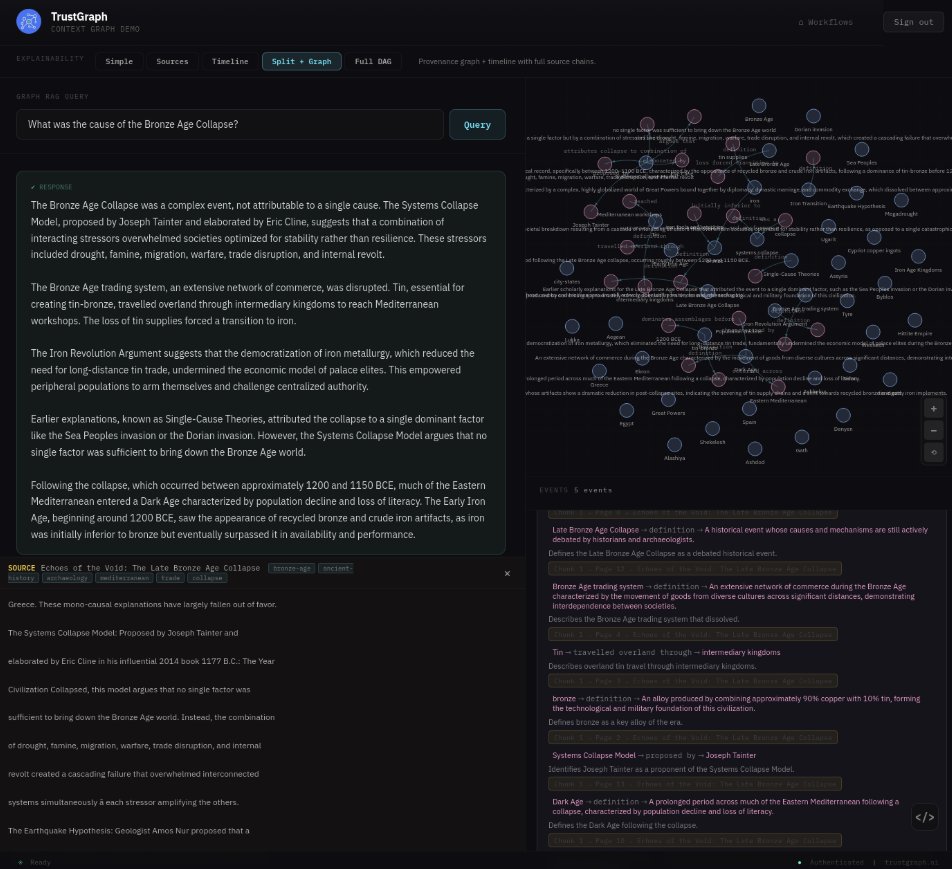Image resolution: width=952 pixels, height=869 pixels.
Task: Select the Iron Age Kingdoms node
Action: [918, 256]
